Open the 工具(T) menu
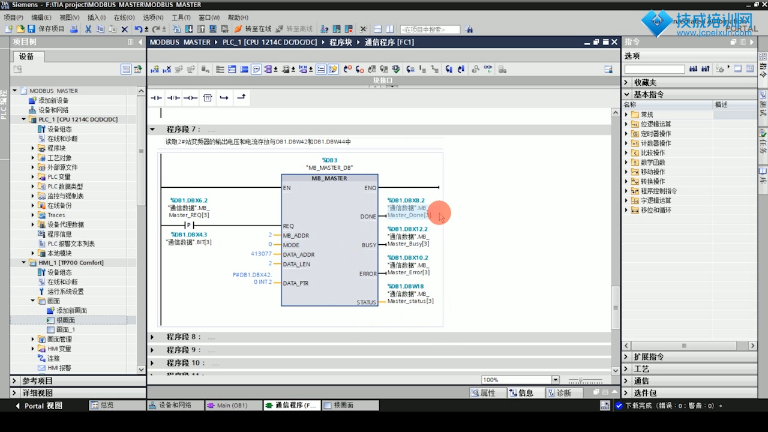This screenshot has height=432, width=768. tap(181, 17)
